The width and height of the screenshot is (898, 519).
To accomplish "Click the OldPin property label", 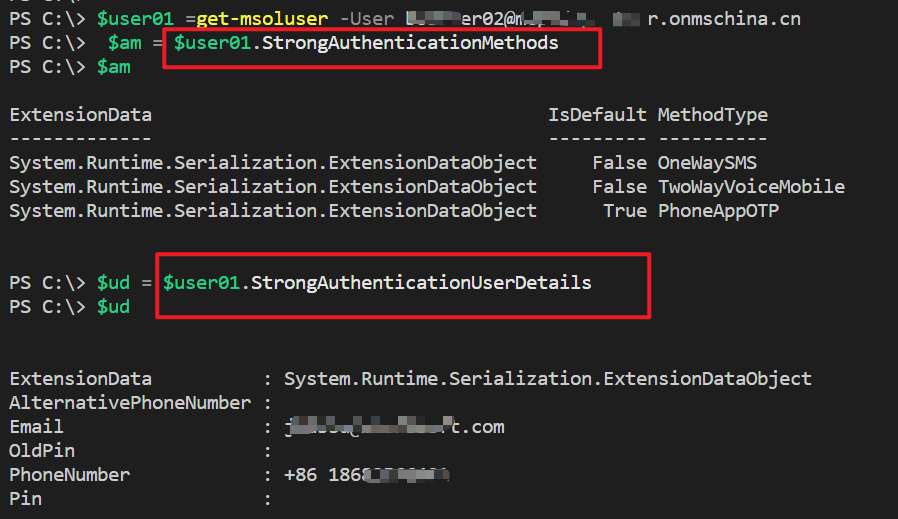I will click(42, 451).
